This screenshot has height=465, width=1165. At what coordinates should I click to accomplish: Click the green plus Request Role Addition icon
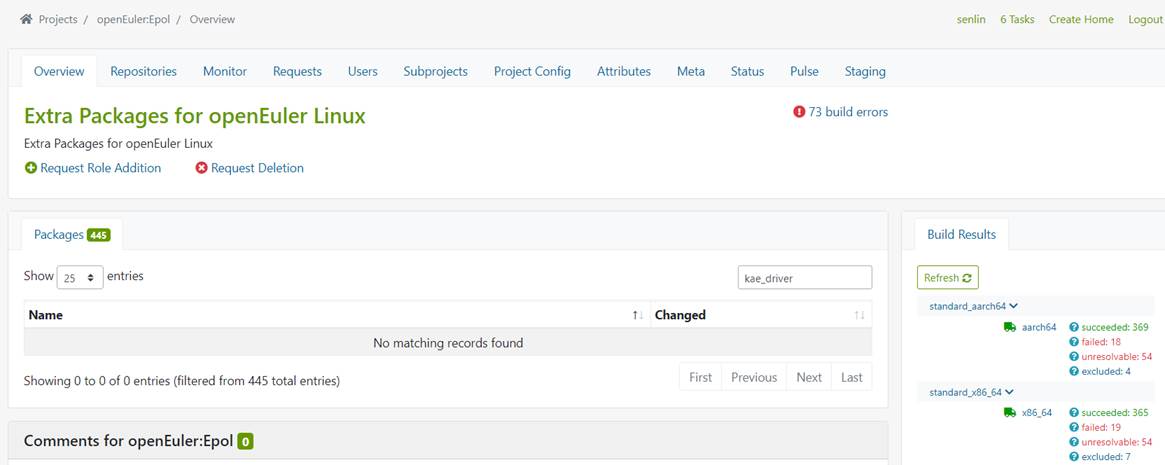(x=31, y=168)
